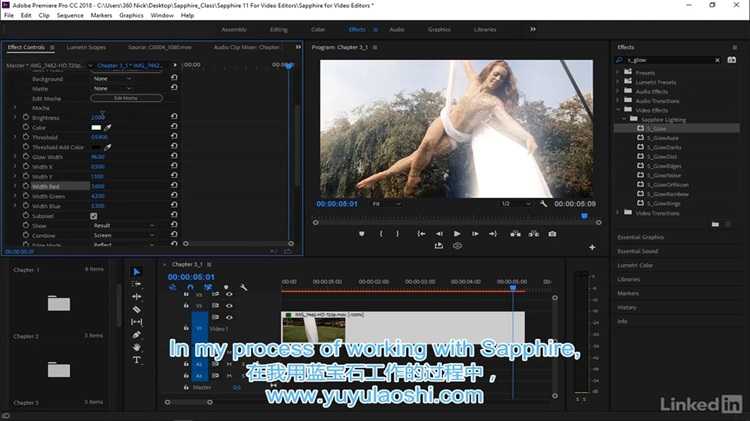Open the Program monitor zoom level dropdown
The width and height of the screenshot is (750, 421).
[386, 204]
